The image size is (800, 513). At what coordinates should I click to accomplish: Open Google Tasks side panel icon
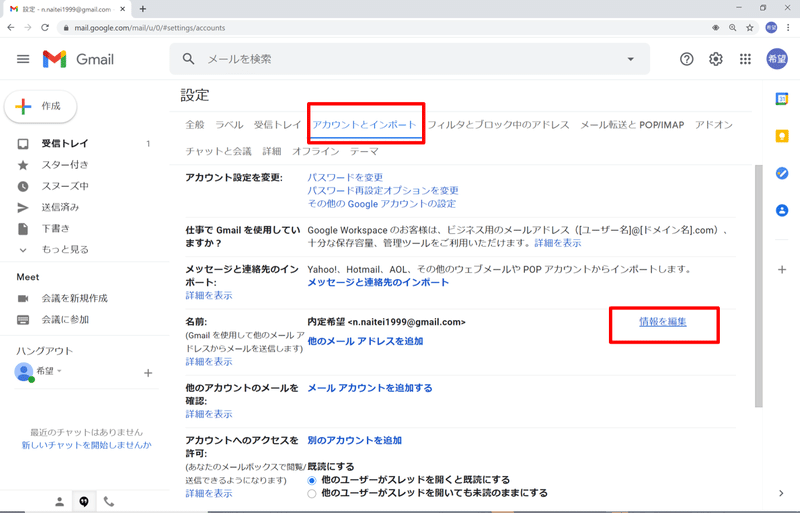click(782, 173)
